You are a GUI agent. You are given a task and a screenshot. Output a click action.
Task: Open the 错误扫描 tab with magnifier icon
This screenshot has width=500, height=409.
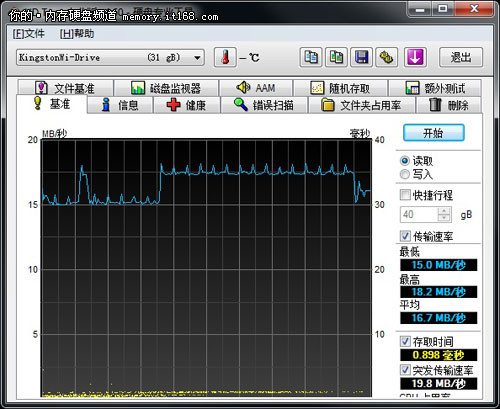264,105
